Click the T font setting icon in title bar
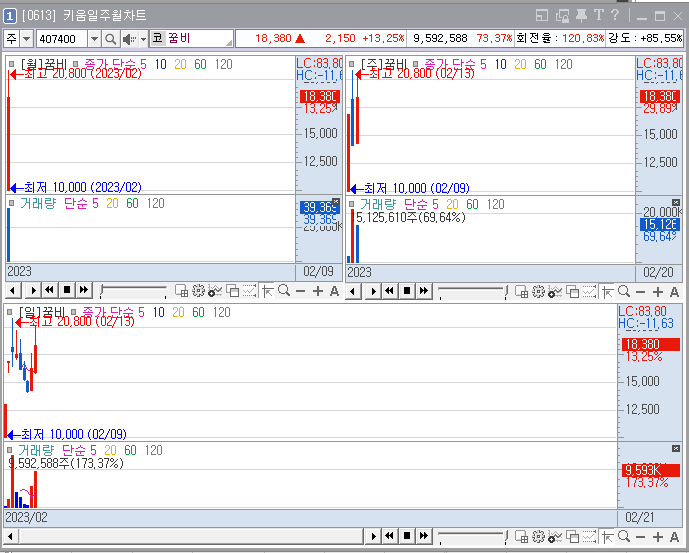This screenshot has height=553, width=689. [x=598, y=15]
